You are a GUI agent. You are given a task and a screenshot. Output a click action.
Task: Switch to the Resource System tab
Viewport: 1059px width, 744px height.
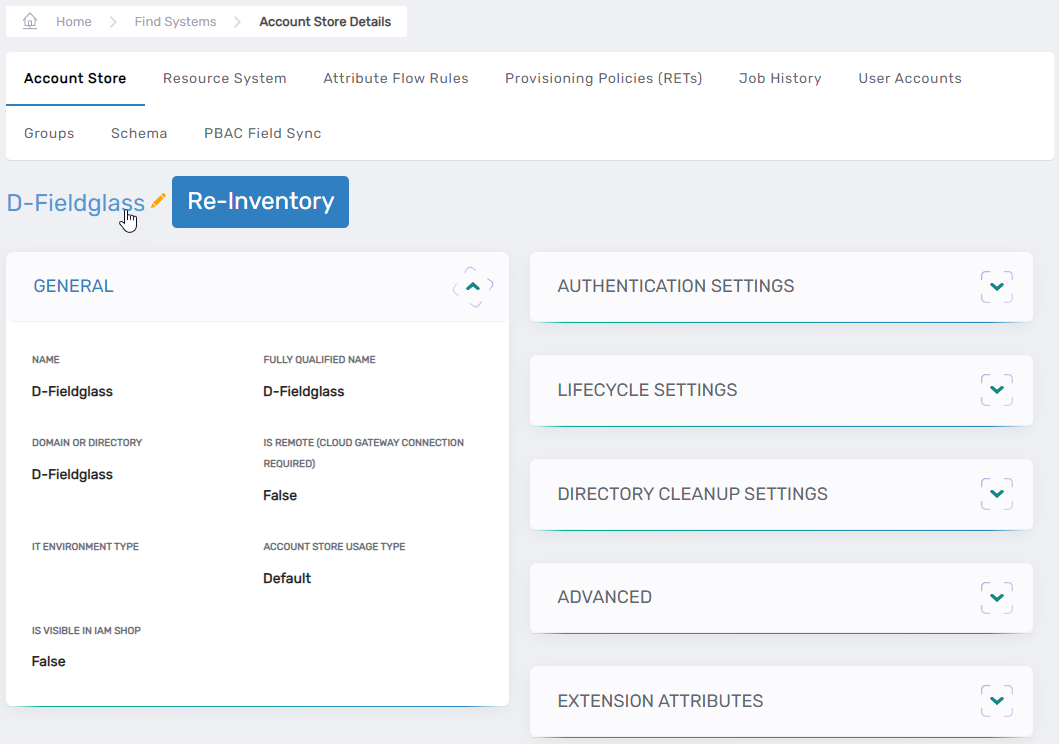[x=224, y=79]
